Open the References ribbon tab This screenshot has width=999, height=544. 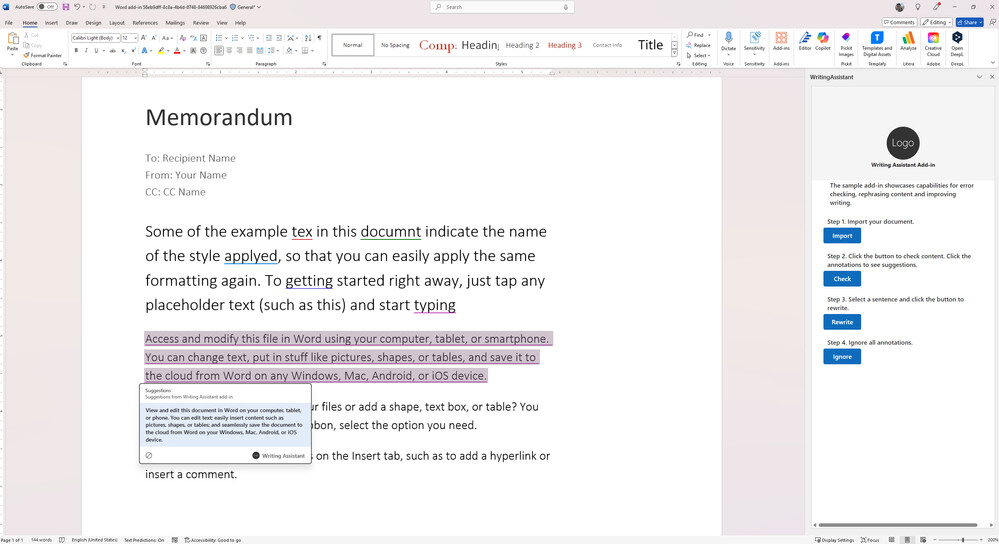(x=145, y=22)
